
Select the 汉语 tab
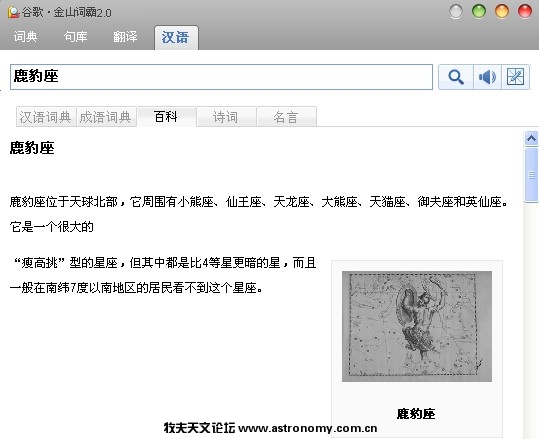(x=176, y=37)
